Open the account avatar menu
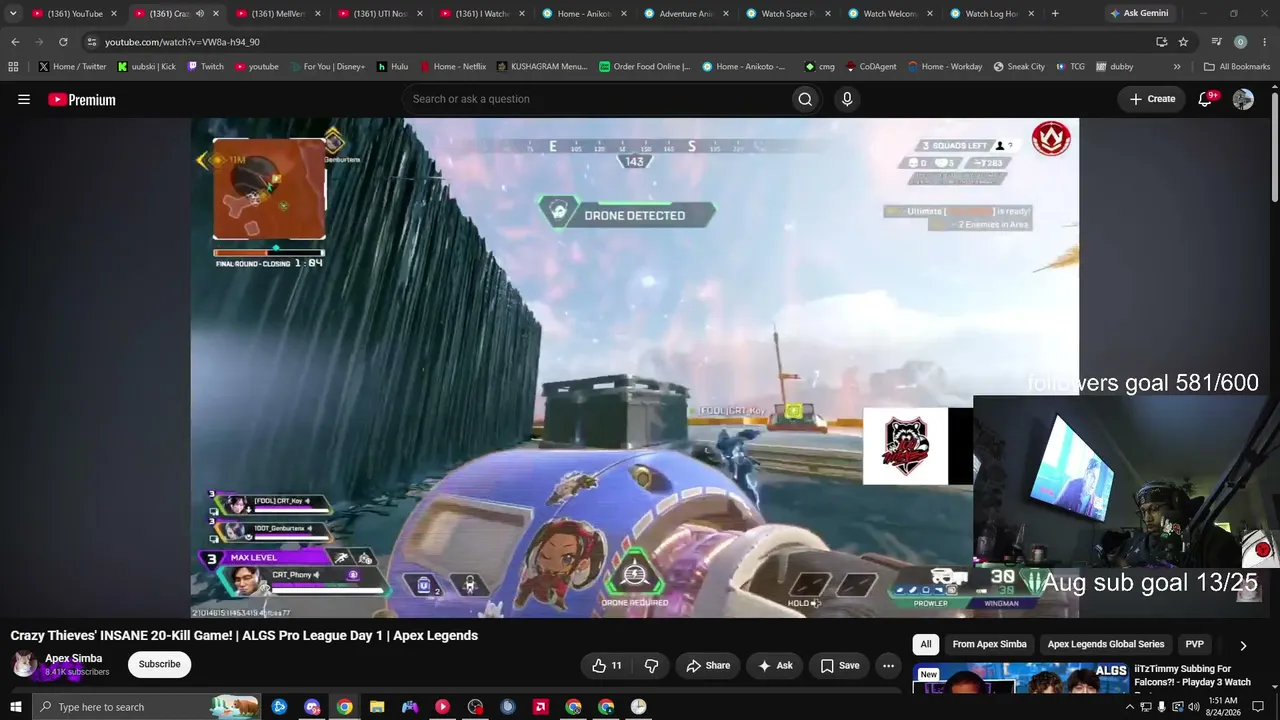The image size is (1280, 720). tap(1243, 99)
